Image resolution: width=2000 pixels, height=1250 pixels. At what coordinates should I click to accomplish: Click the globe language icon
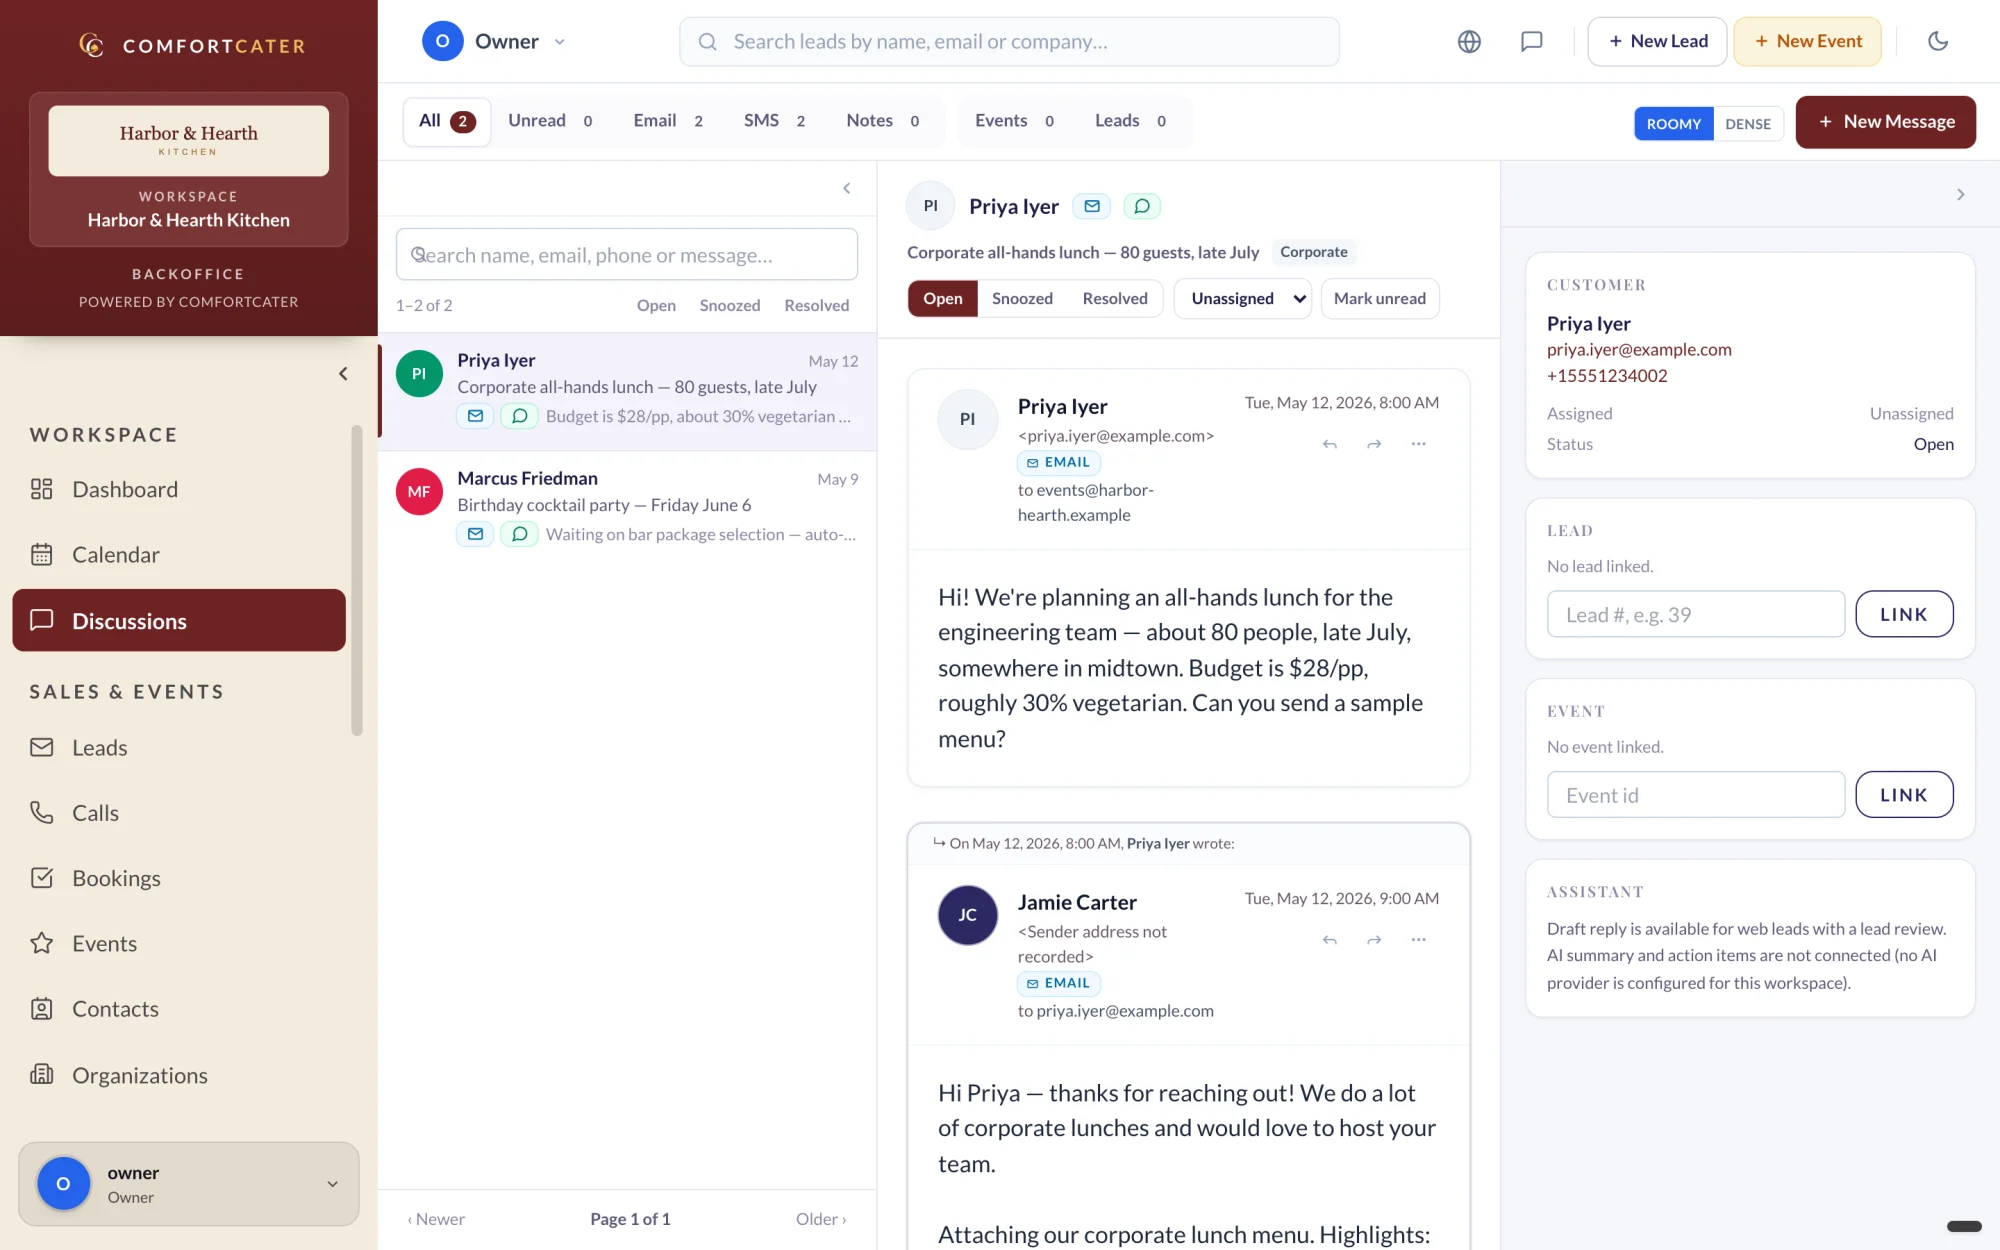[x=1469, y=41]
